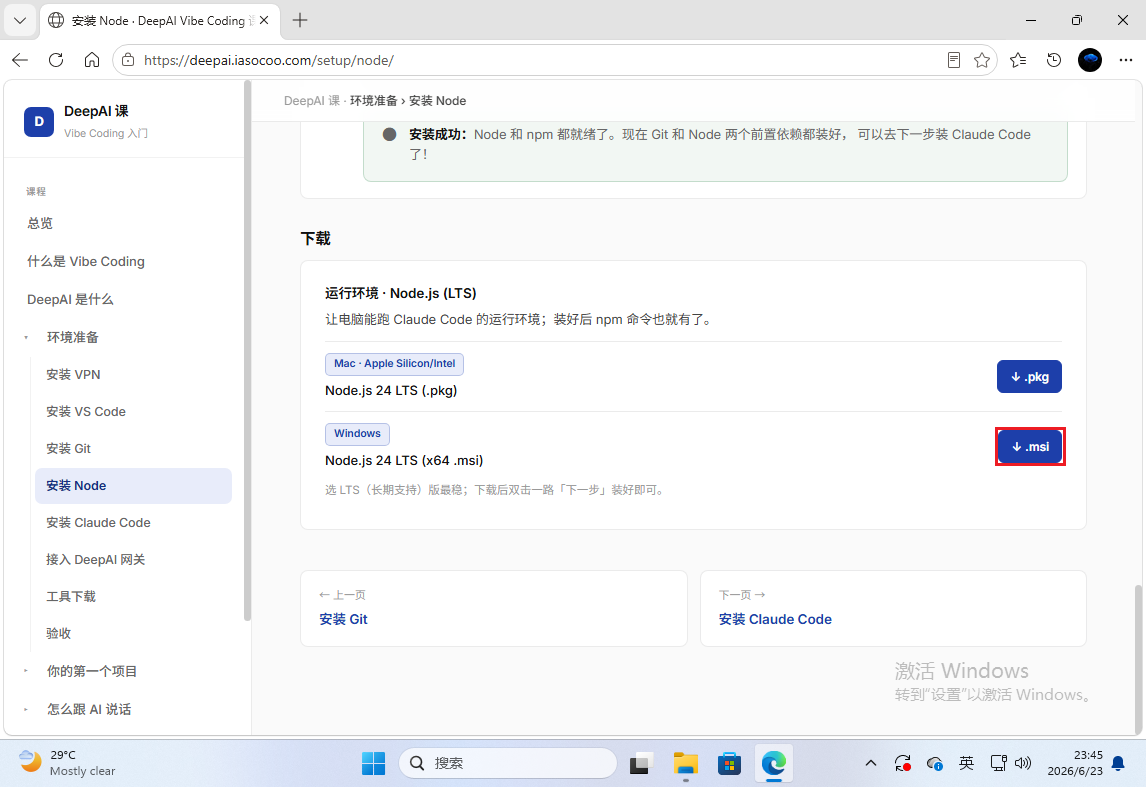This screenshot has width=1146, height=787.
Task: Open network status tray icon
Action: (x=998, y=764)
